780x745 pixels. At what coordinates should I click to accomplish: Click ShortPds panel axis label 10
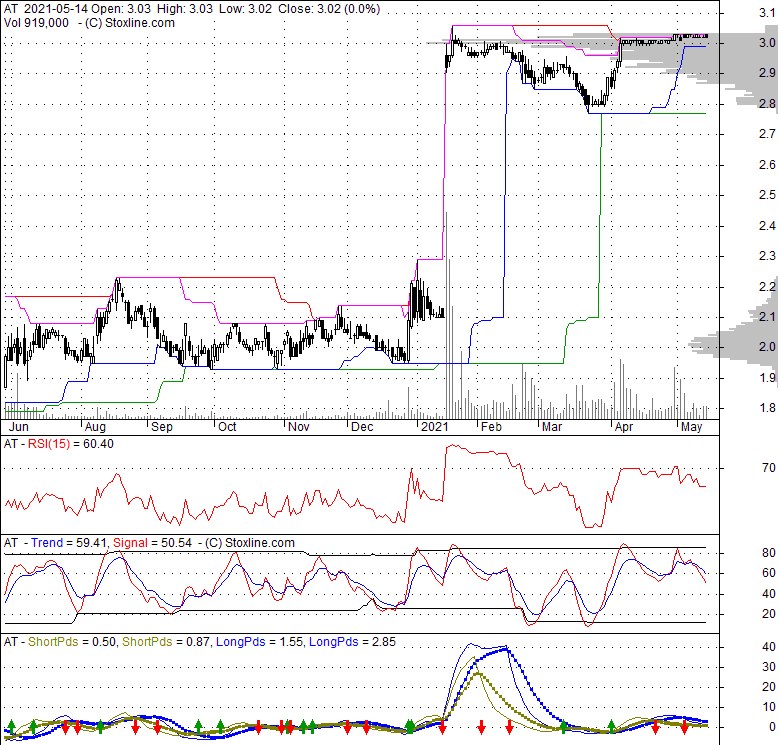[769, 707]
